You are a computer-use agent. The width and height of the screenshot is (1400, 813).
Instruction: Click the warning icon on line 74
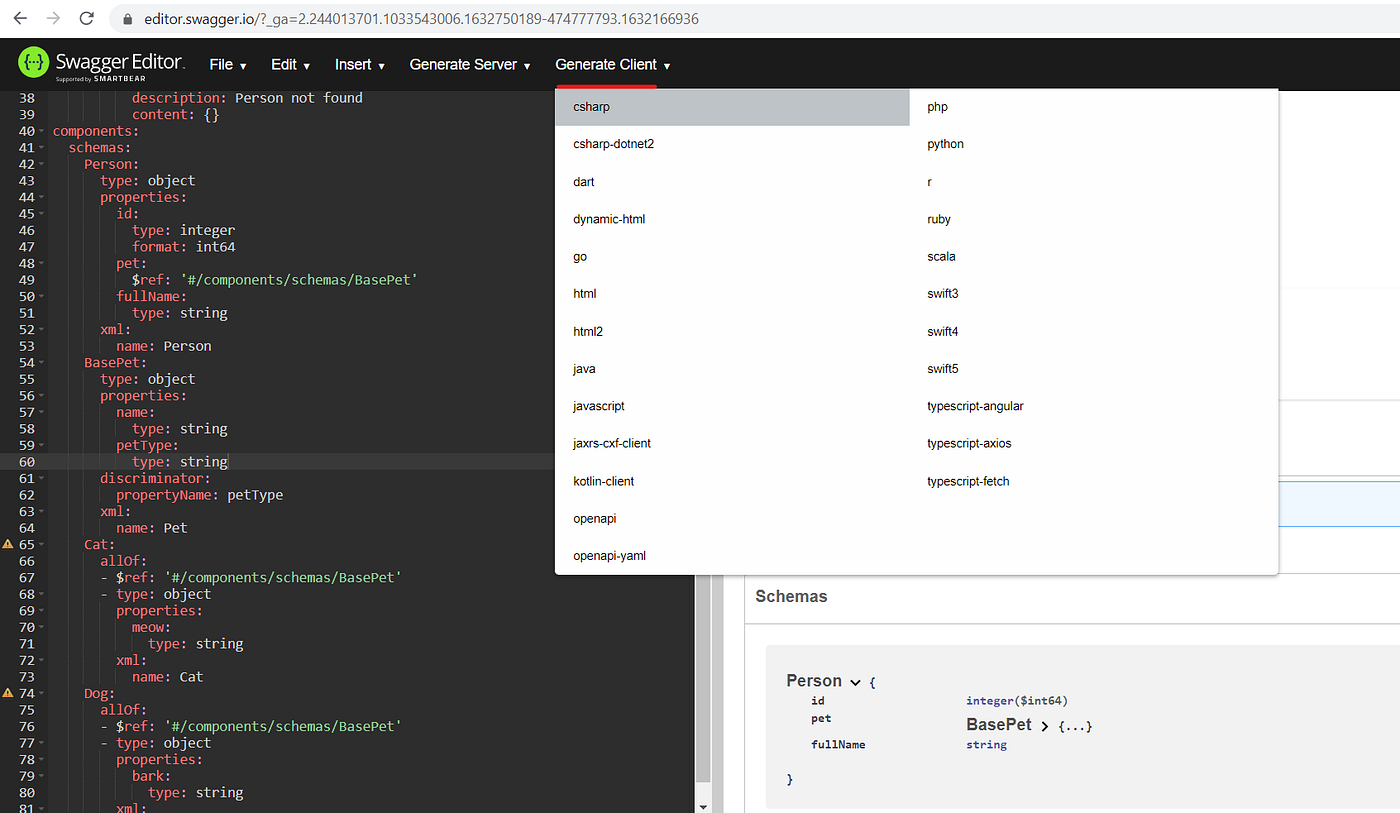[x=10, y=692]
